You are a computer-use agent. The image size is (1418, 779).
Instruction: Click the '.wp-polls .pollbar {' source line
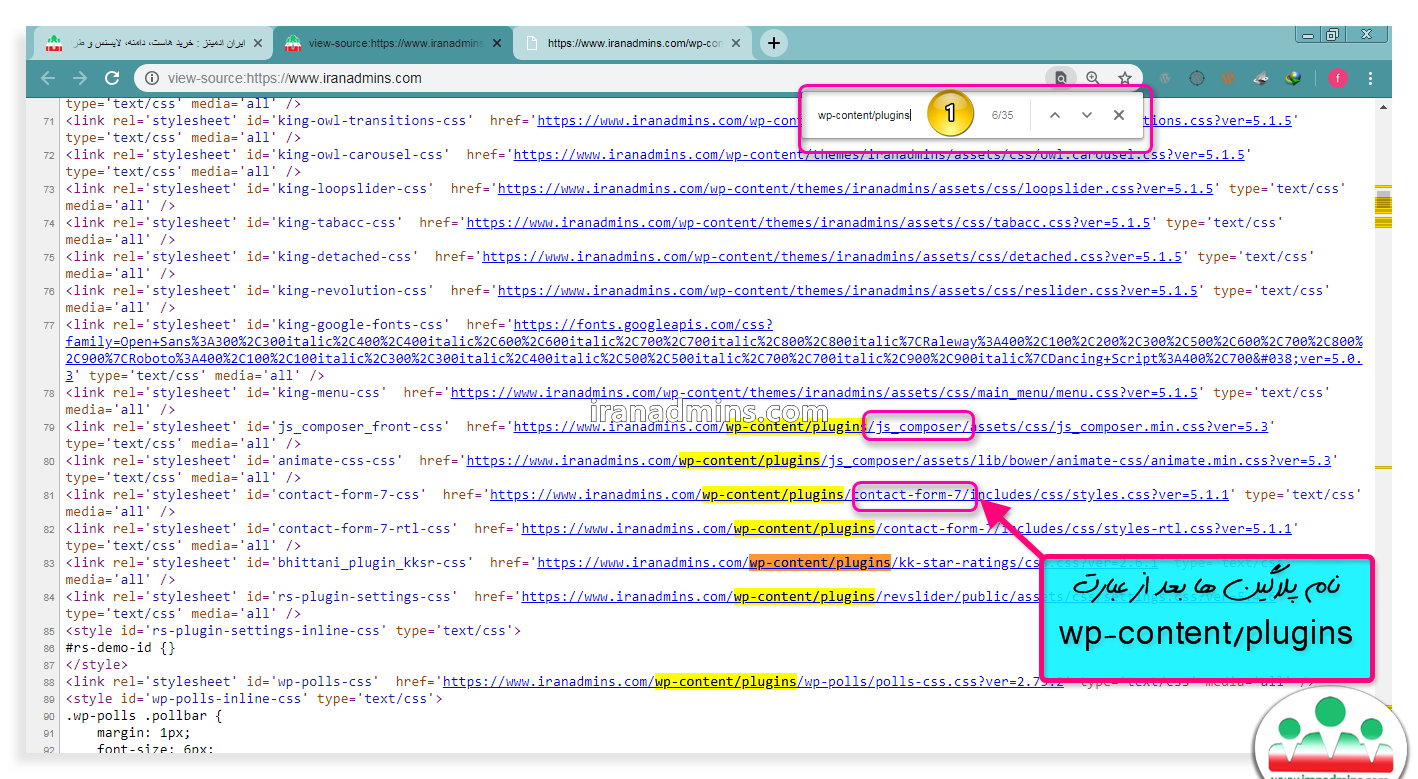click(x=144, y=715)
